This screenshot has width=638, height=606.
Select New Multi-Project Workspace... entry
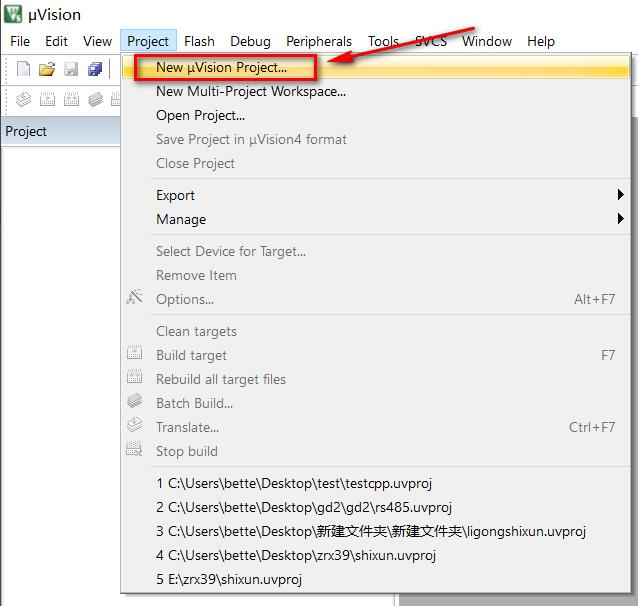[250, 91]
